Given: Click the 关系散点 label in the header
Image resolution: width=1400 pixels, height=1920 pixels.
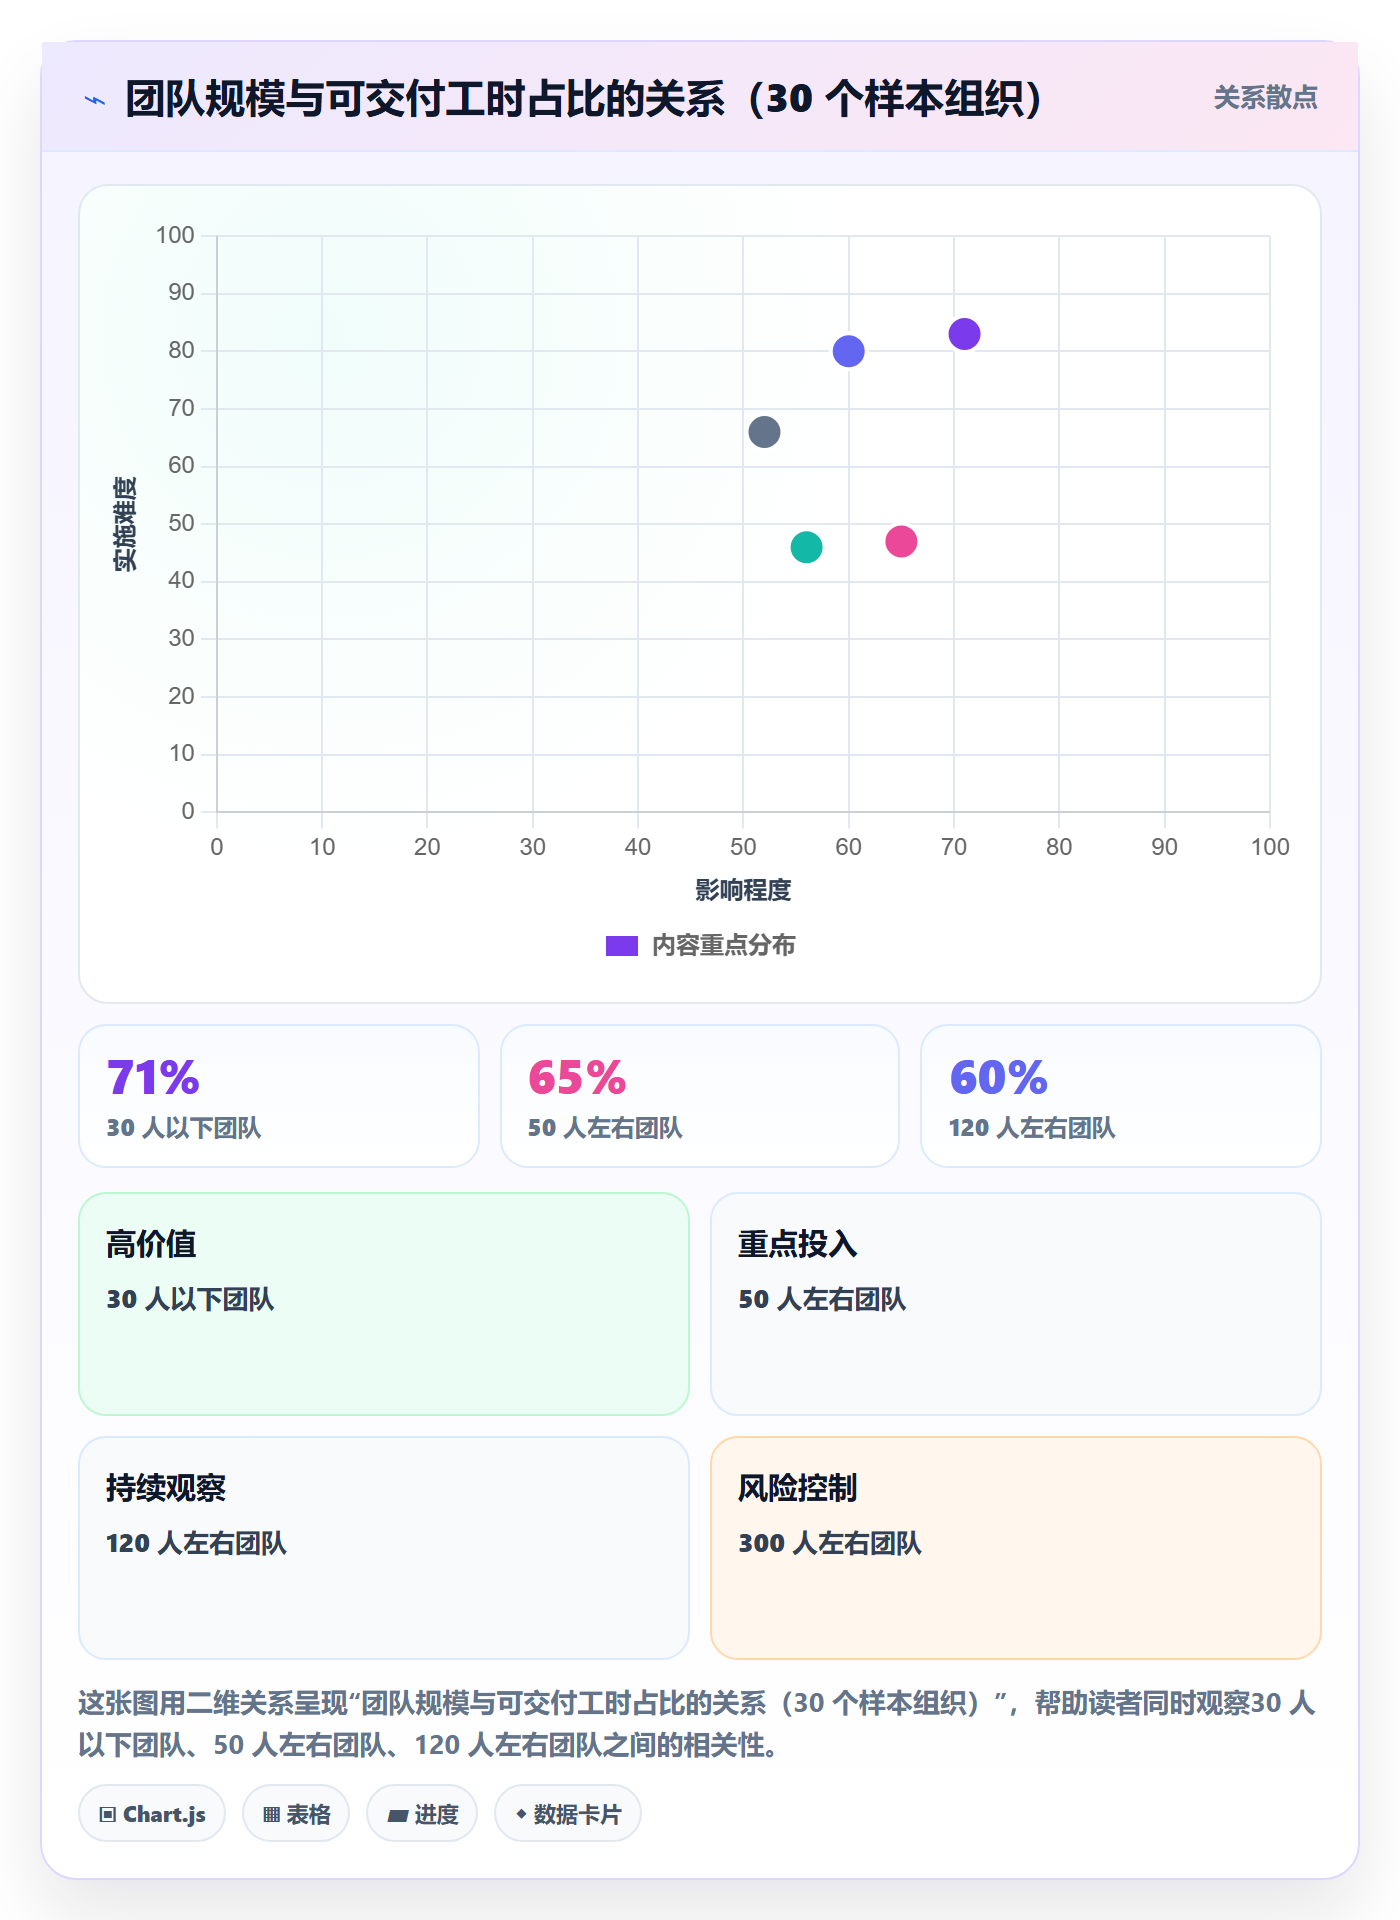Looking at the screenshot, I should point(1265,98).
